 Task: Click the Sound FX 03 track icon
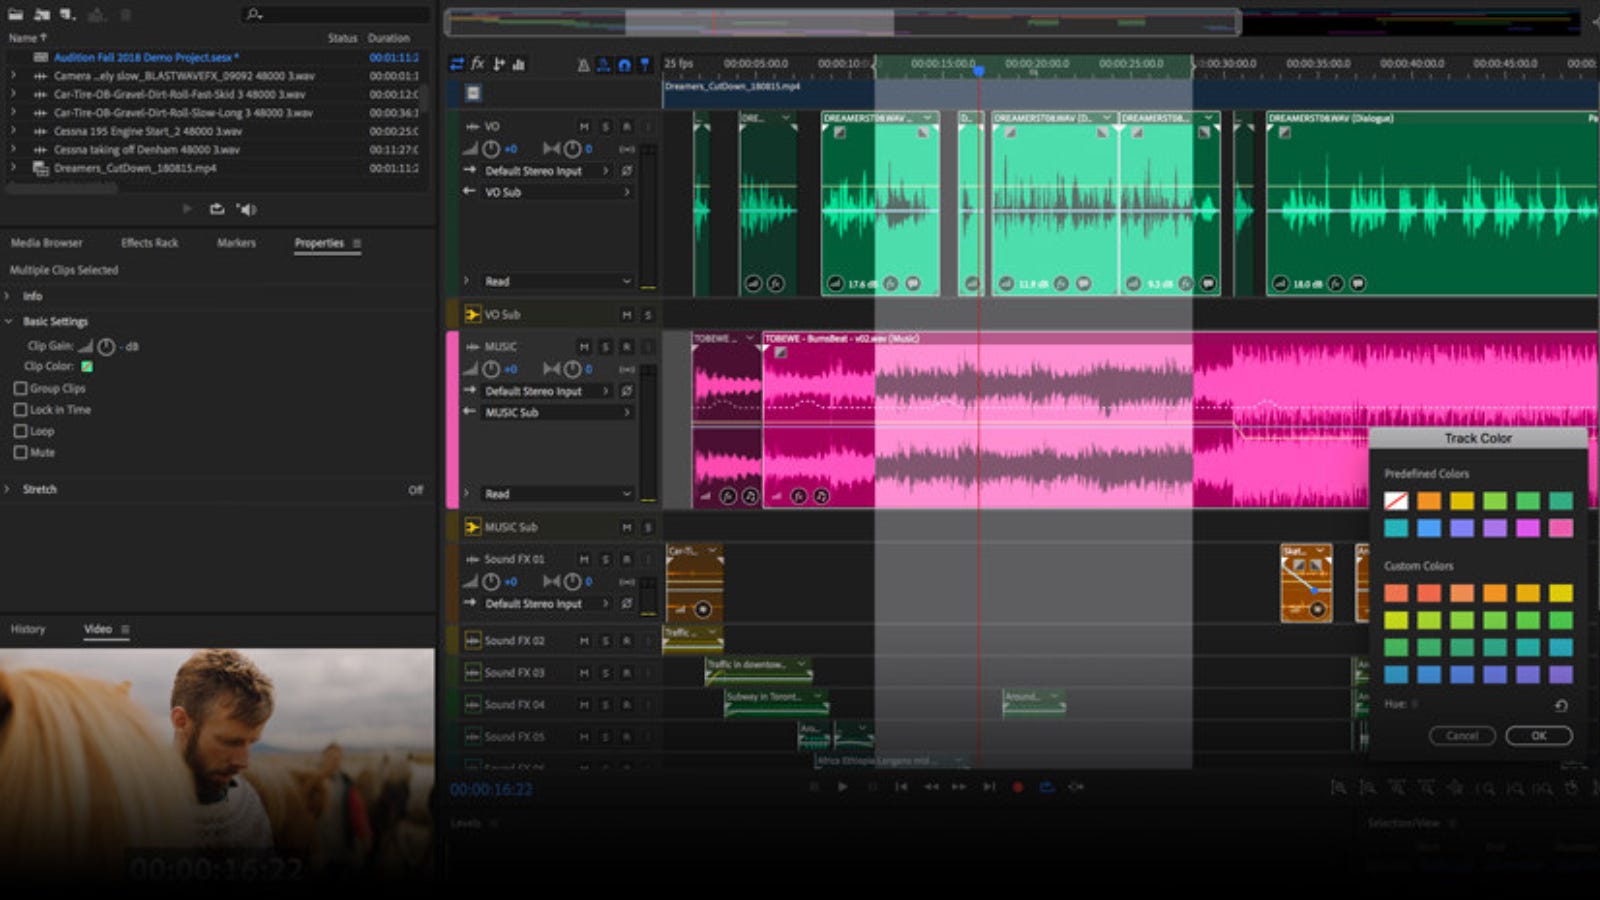pyautogui.click(x=472, y=673)
